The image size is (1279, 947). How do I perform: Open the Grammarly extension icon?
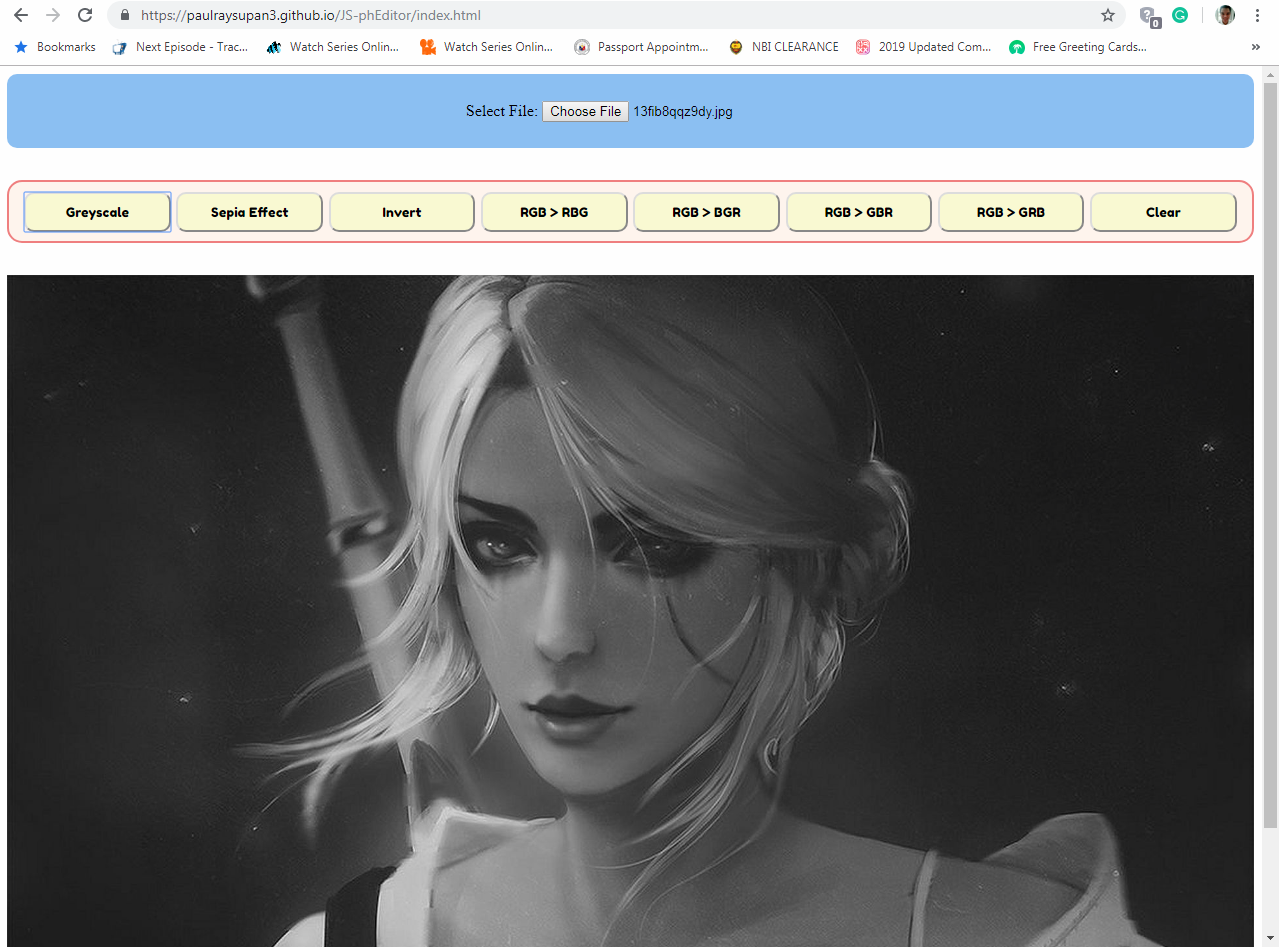[1180, 15]
